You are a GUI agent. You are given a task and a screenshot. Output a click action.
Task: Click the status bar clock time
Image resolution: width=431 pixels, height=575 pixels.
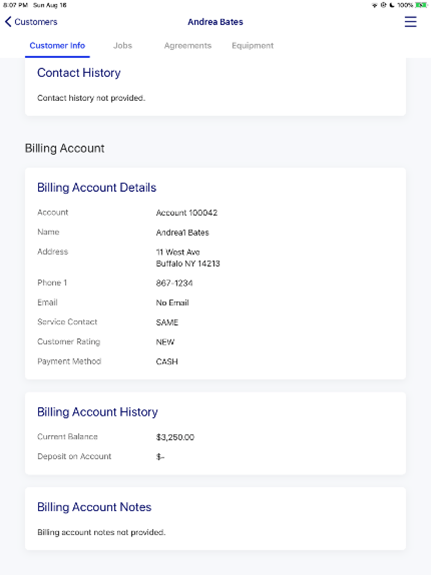[x=15, y=5]
